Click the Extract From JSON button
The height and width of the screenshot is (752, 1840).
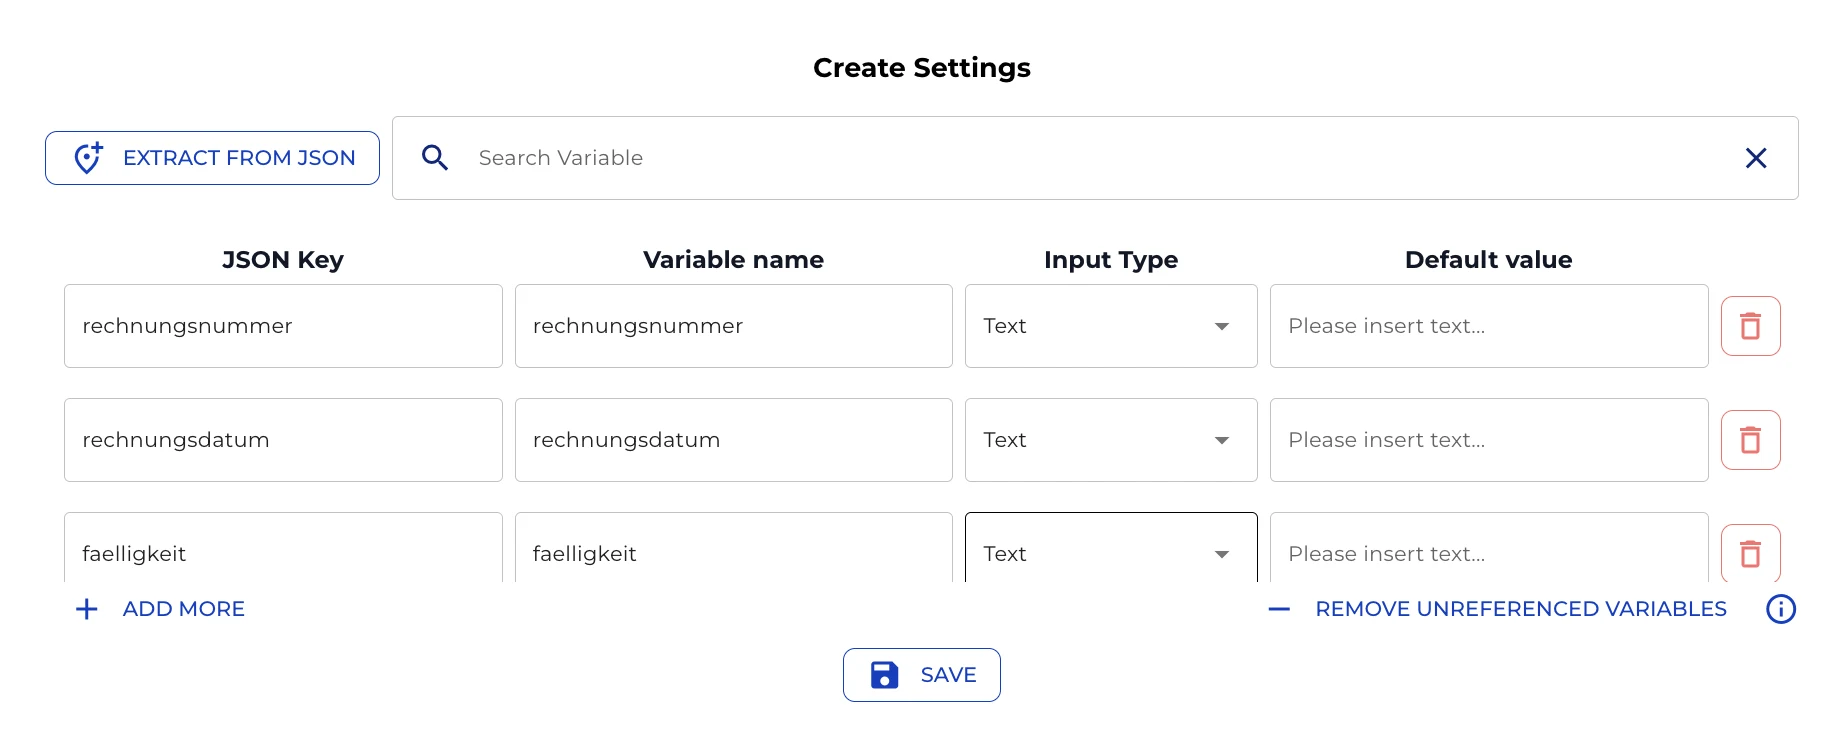212,158
